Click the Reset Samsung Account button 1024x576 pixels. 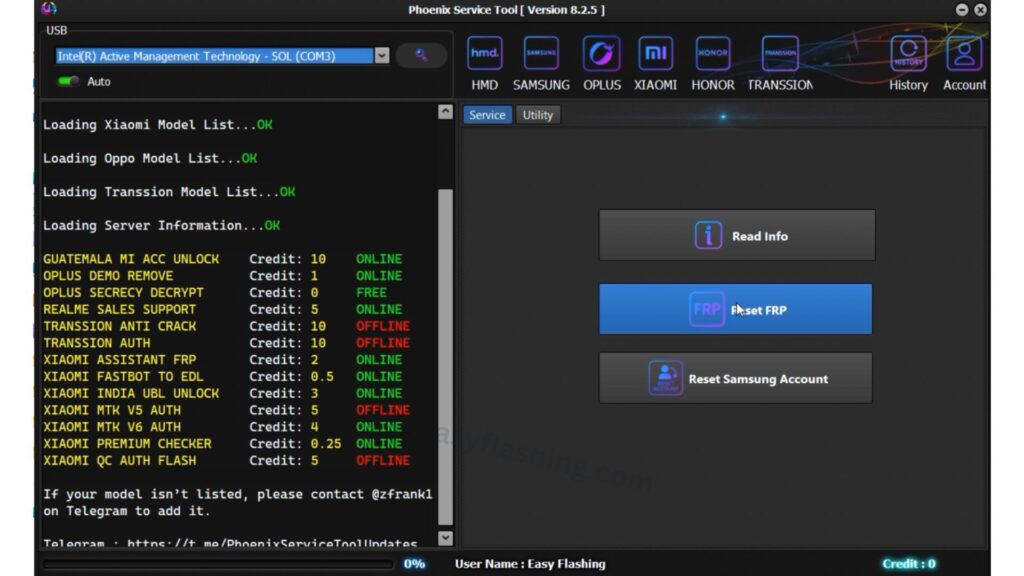[736, 378]
